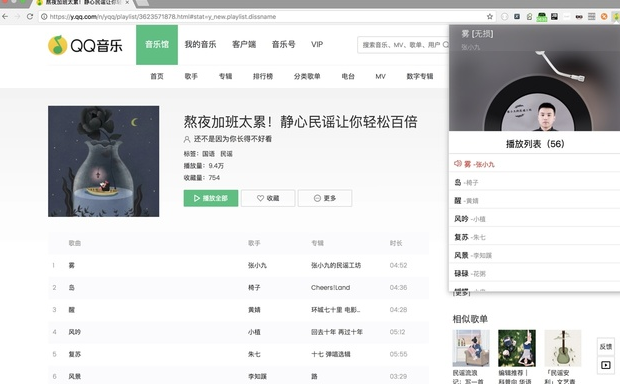This screenshot has width=620, height=388.
Task: Open 数字专辑 in the sub navigation
Action: (x=420, y=76)
